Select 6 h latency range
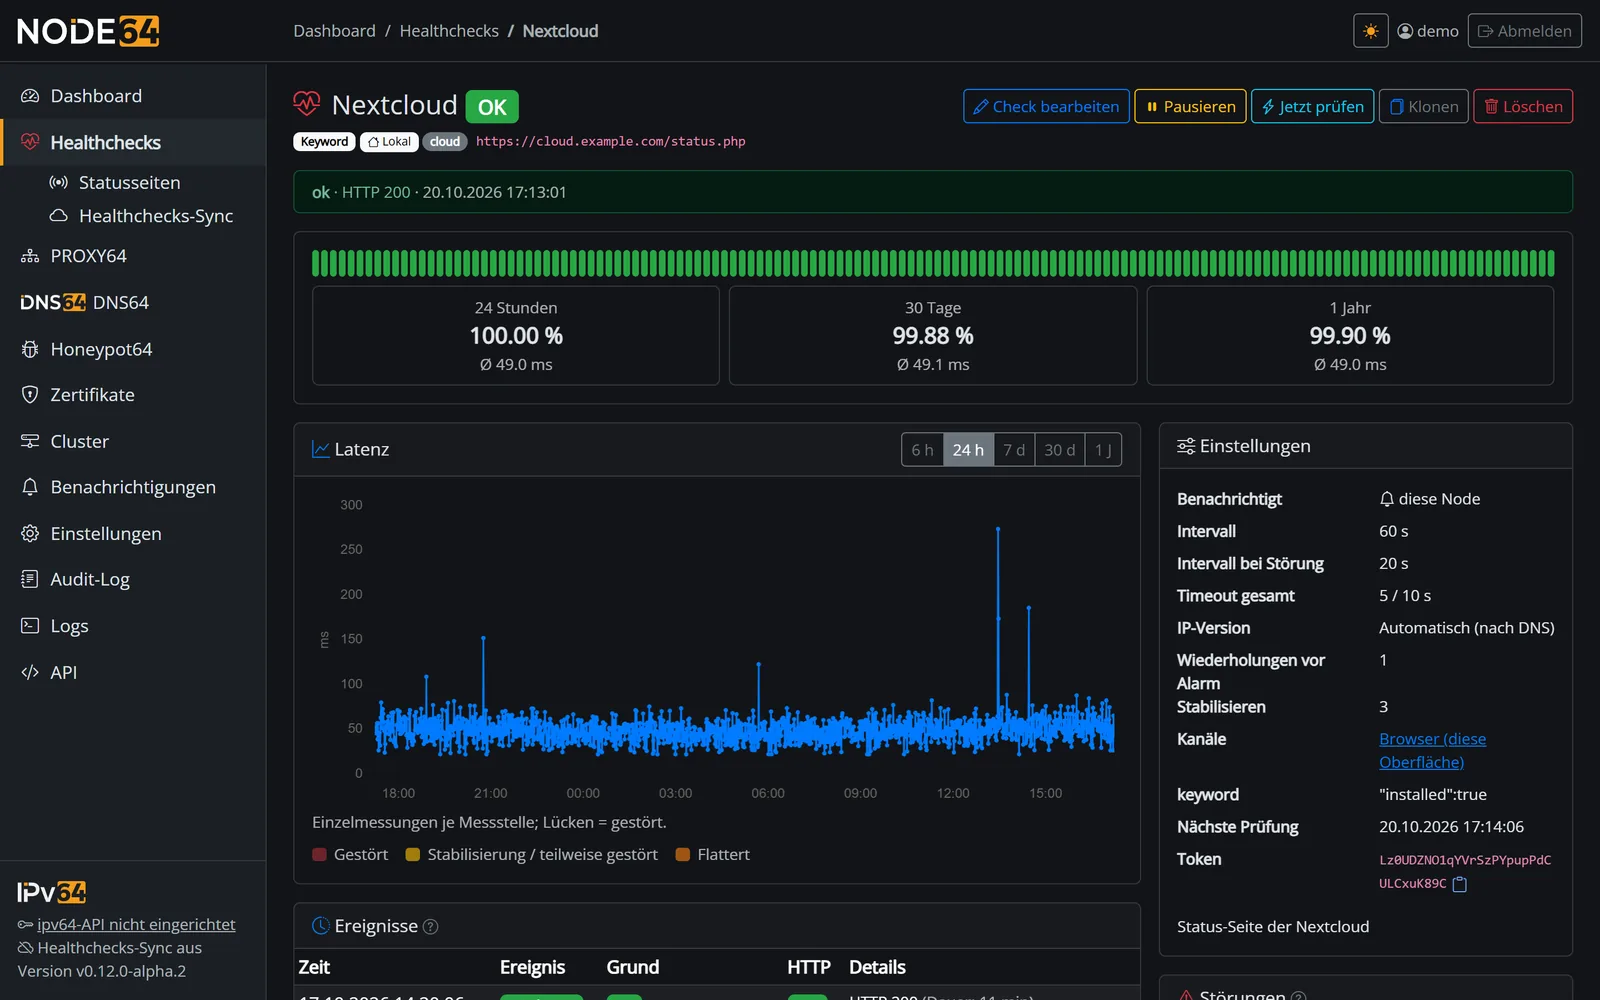The image size is (1600, 1000). 922,450
